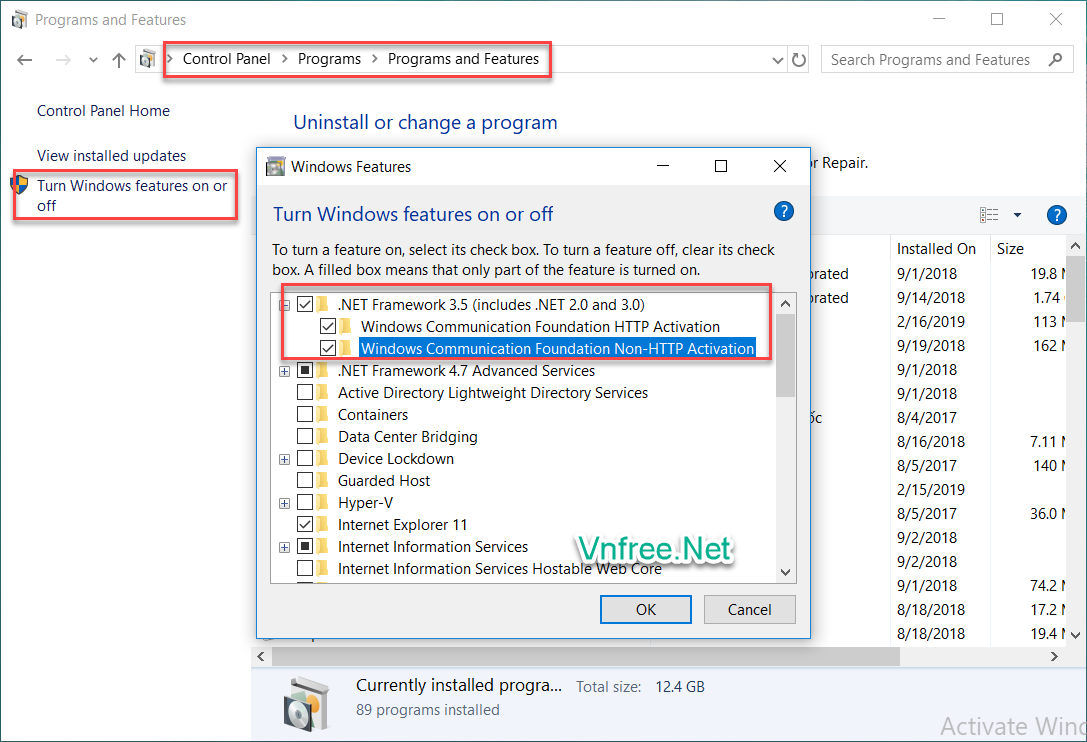This screenshot has height=742, width=1087.
Task: Click the Back navigation arrow
Action: pyautogui.click(x=25, y=60)
